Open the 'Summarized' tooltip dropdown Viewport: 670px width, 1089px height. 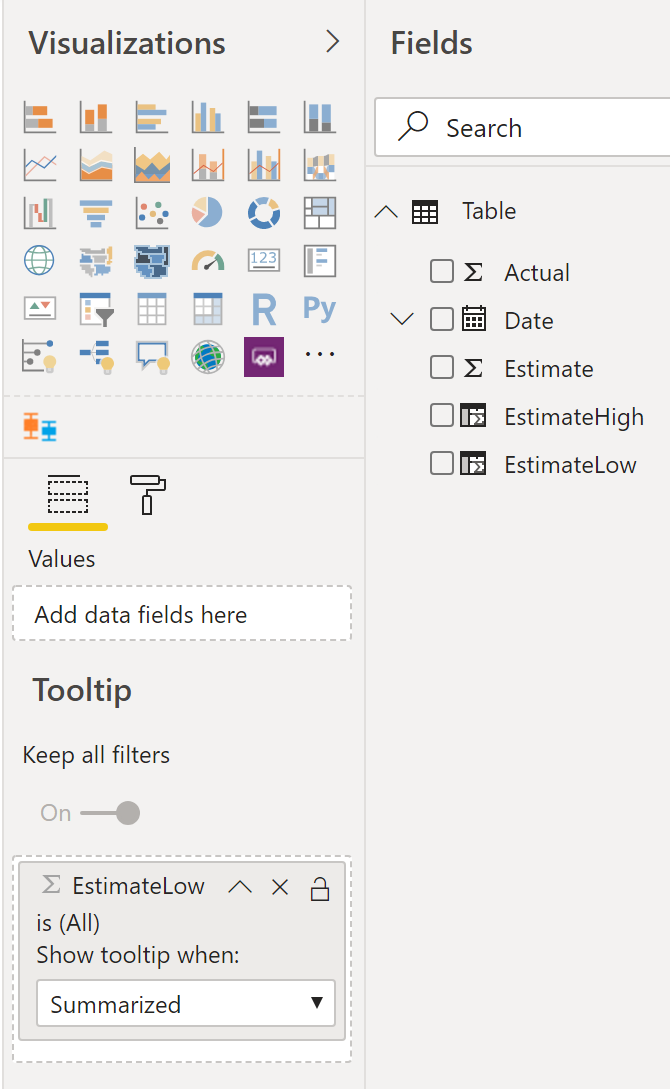(x=186, y=1004)
